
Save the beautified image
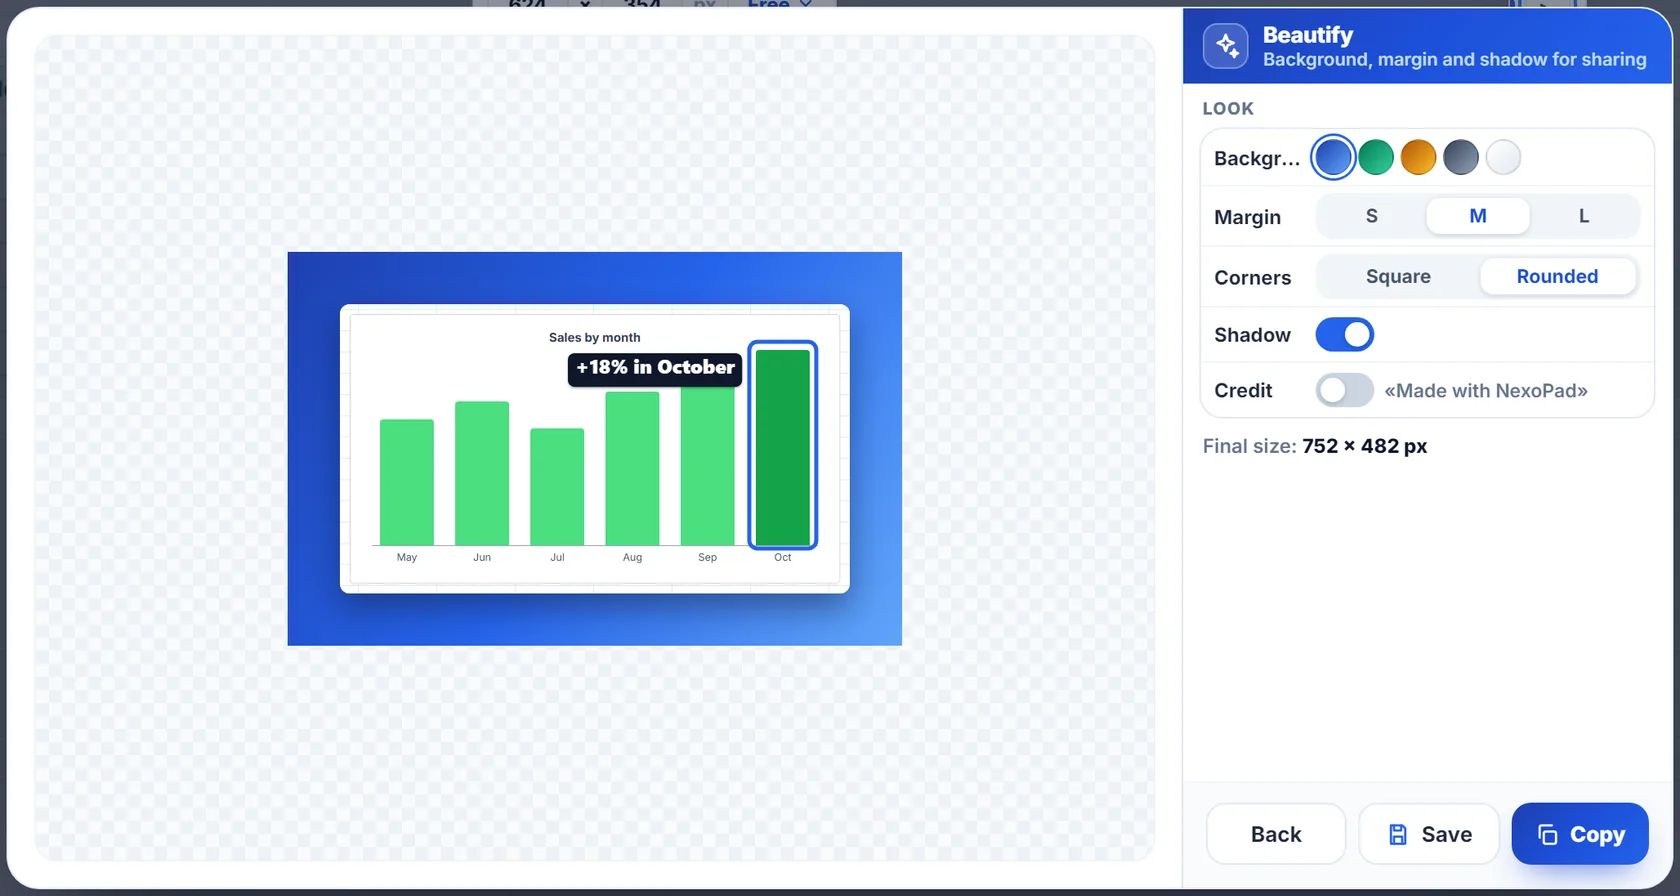[1429, 834]
